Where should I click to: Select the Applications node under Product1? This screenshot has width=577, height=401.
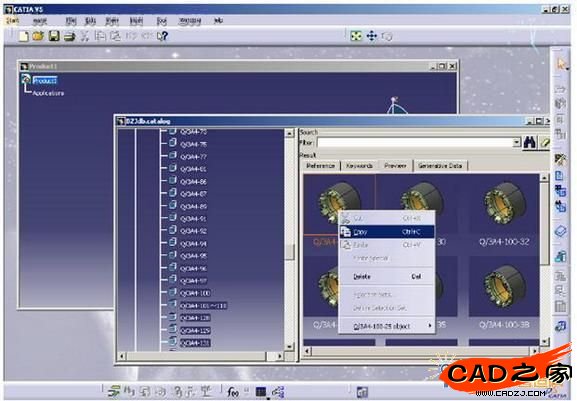click(48, 93)
